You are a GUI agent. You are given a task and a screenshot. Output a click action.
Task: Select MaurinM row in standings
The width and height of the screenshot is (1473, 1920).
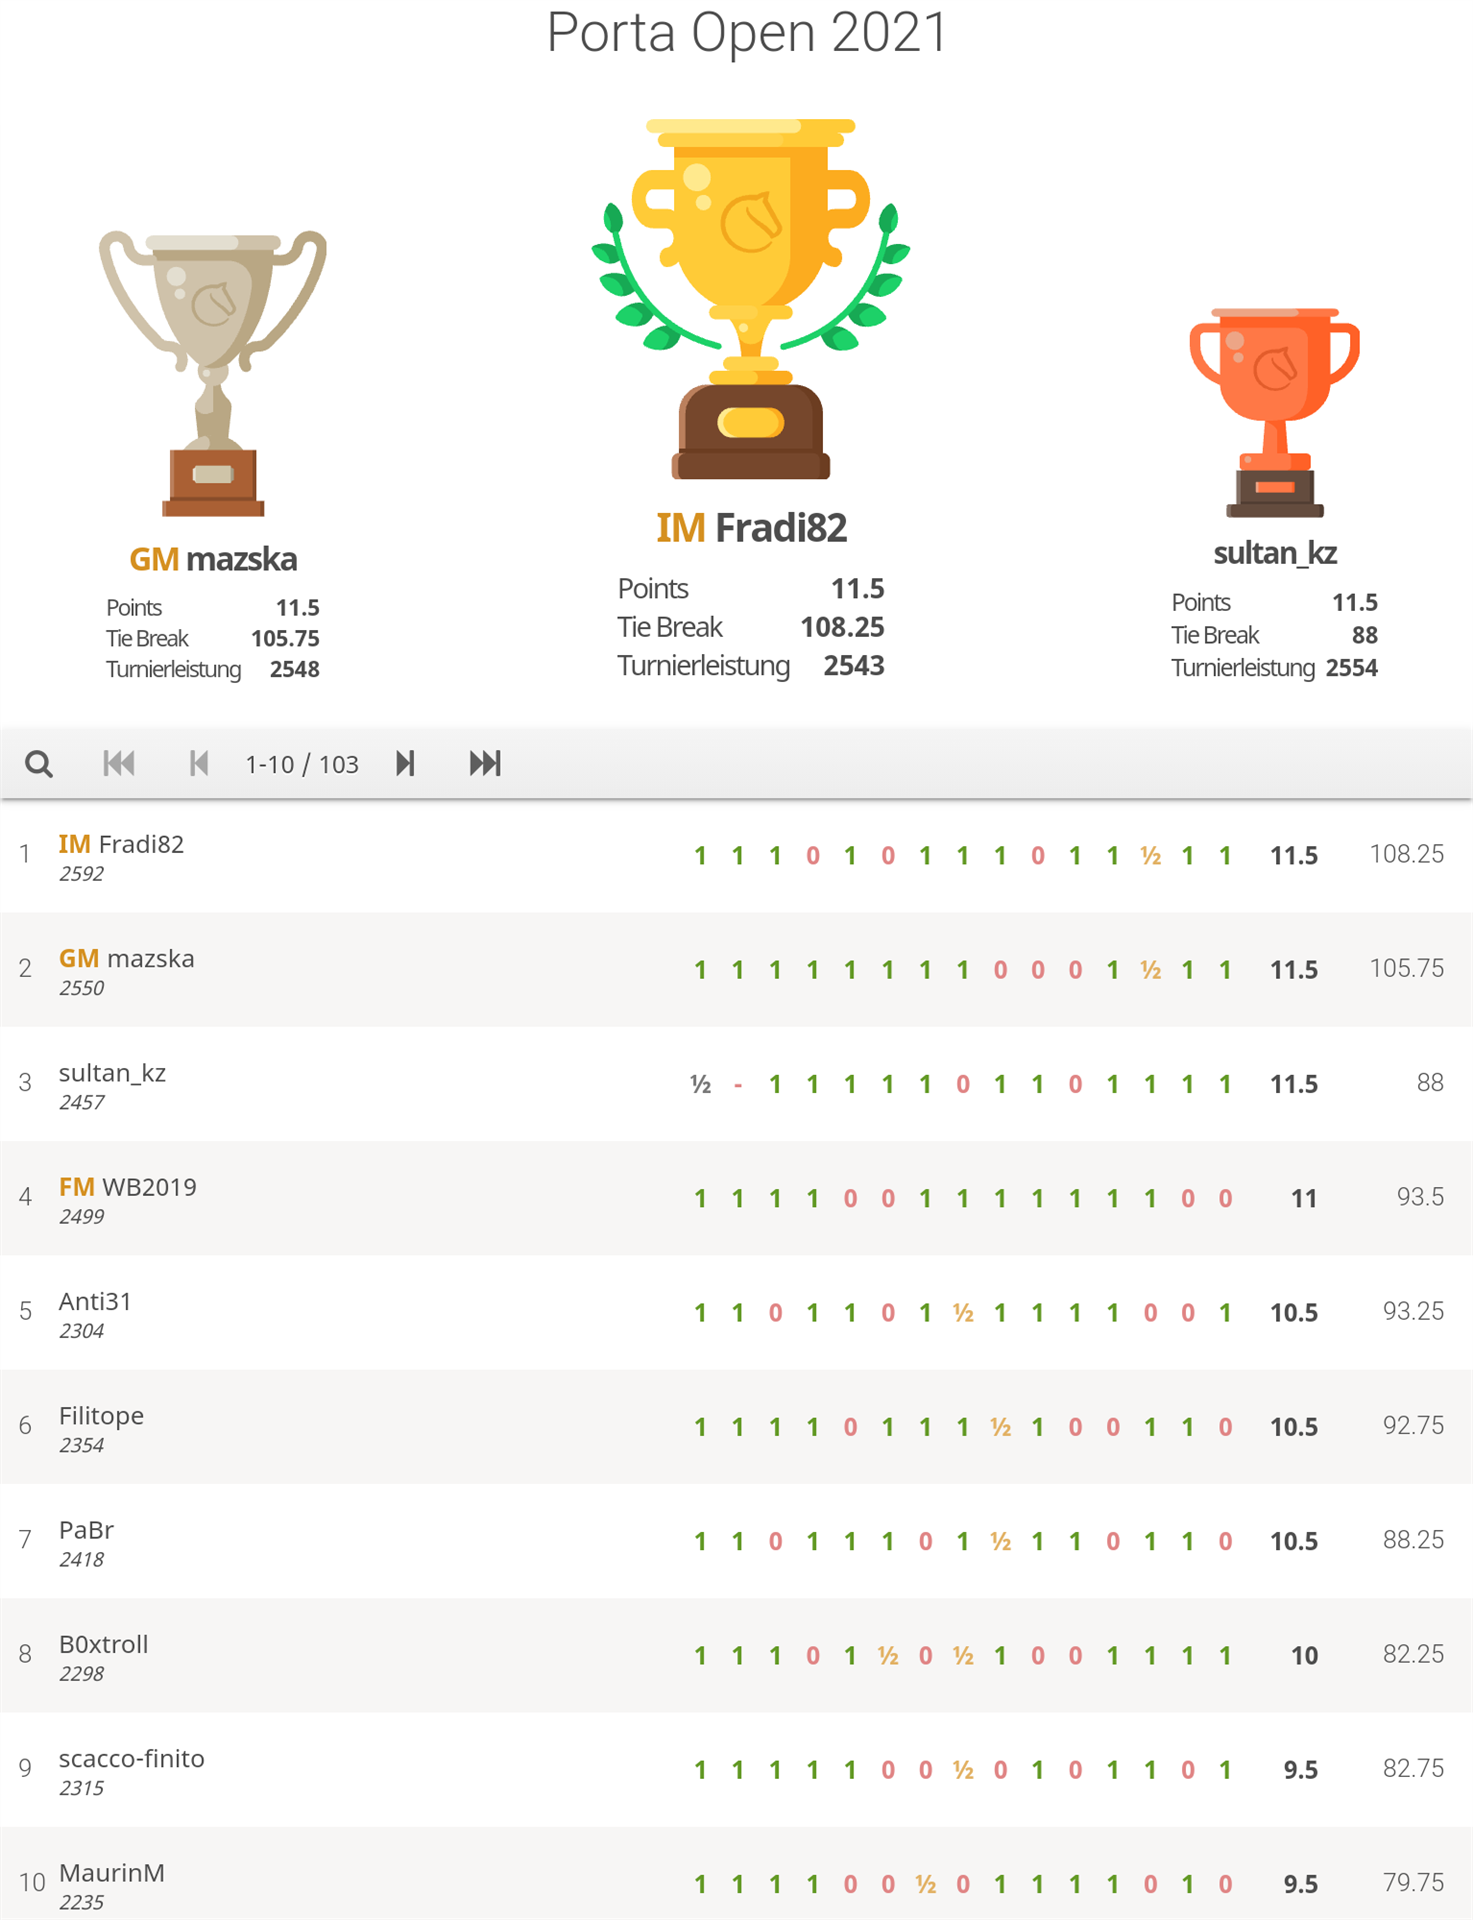(x=111, y=1873)
